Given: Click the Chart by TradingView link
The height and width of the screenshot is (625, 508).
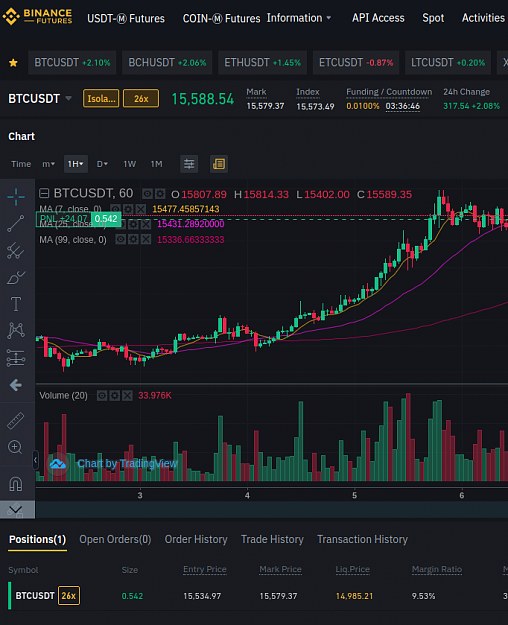Looking at the screenshot, I should [127, 463].
